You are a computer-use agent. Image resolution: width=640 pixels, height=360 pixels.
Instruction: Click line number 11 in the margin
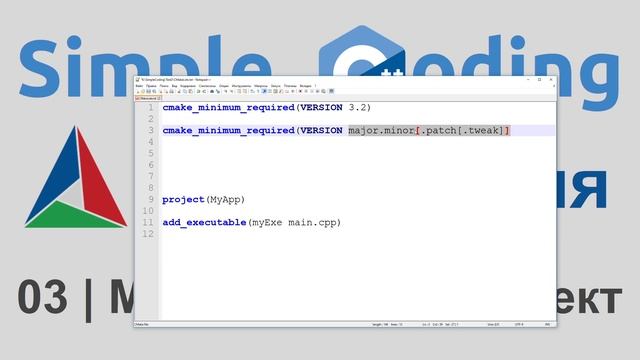click(148, 222)
